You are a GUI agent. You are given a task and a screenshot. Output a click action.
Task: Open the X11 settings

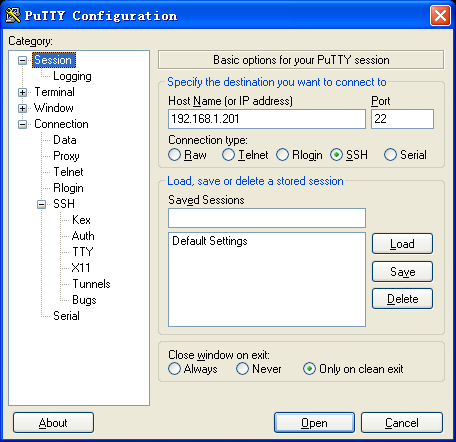click(81, 268)
